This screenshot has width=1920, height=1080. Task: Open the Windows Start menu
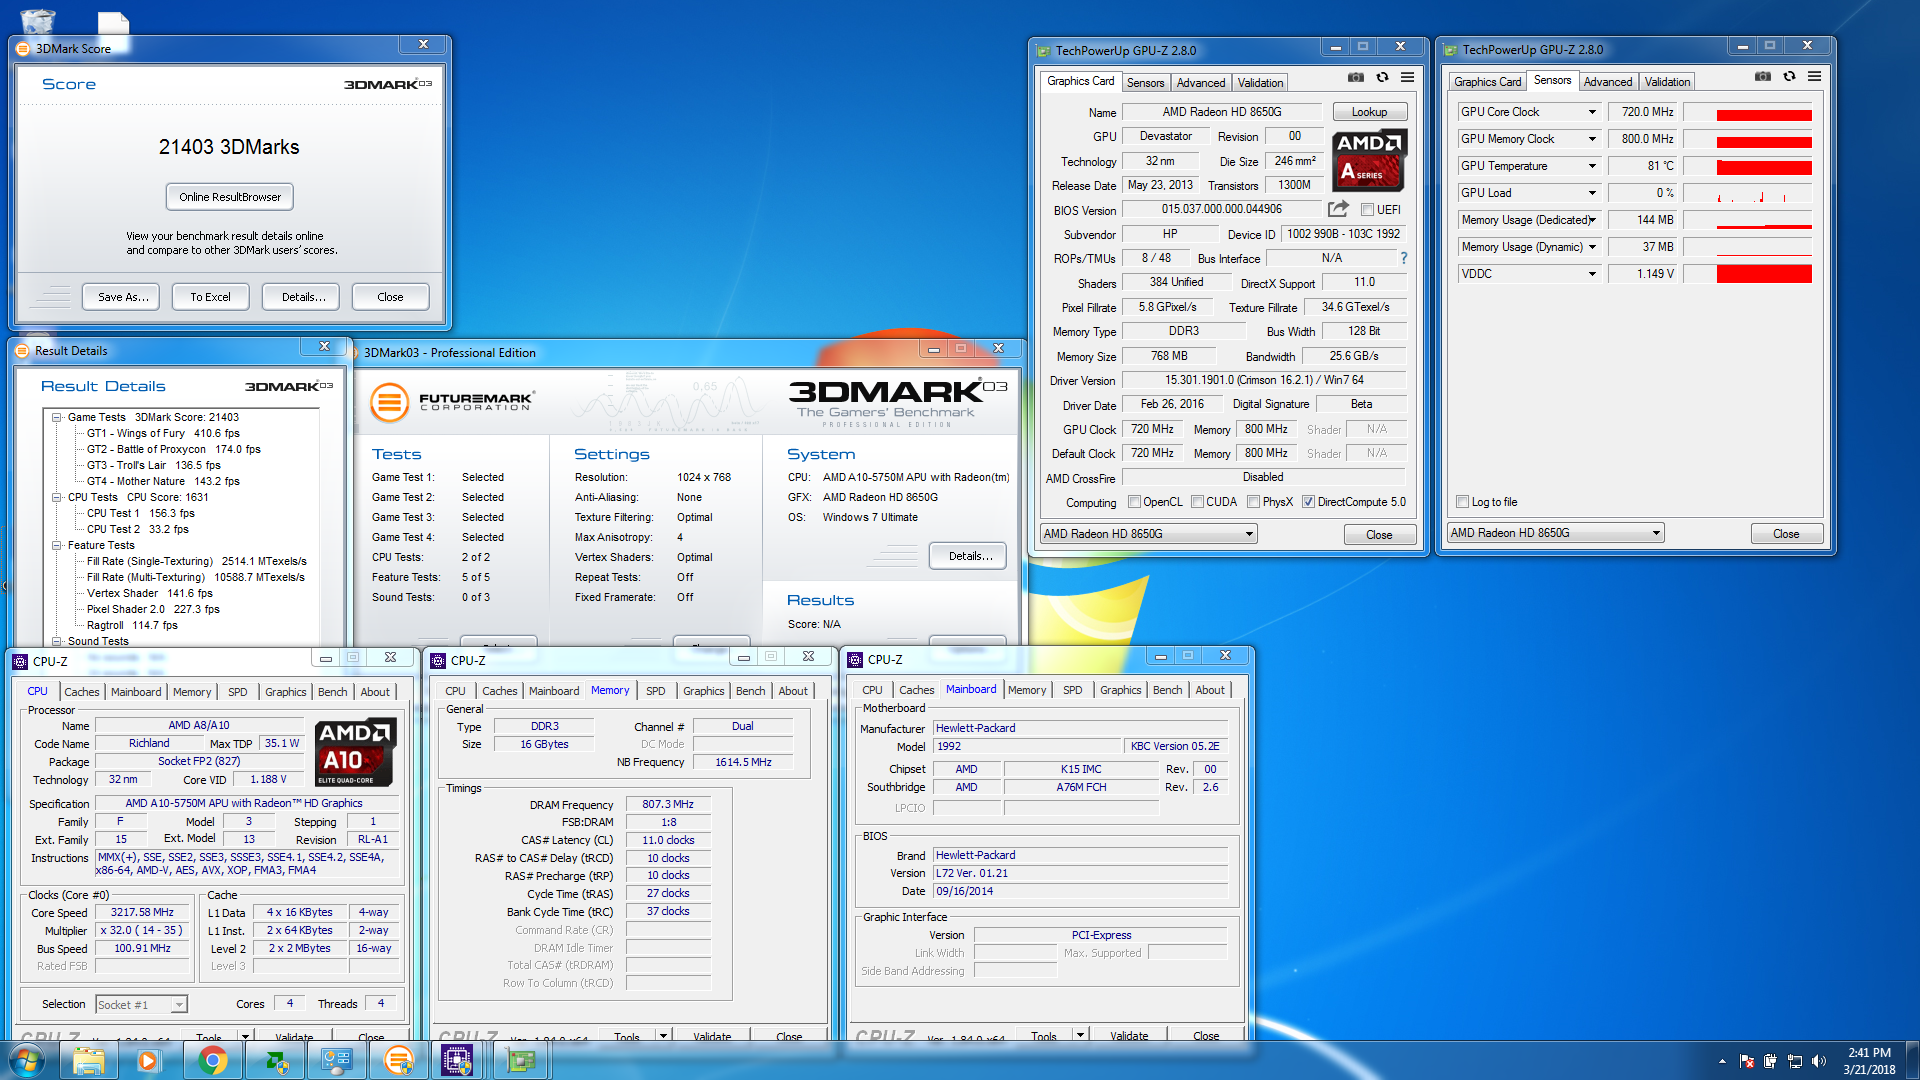point(27,1060)
